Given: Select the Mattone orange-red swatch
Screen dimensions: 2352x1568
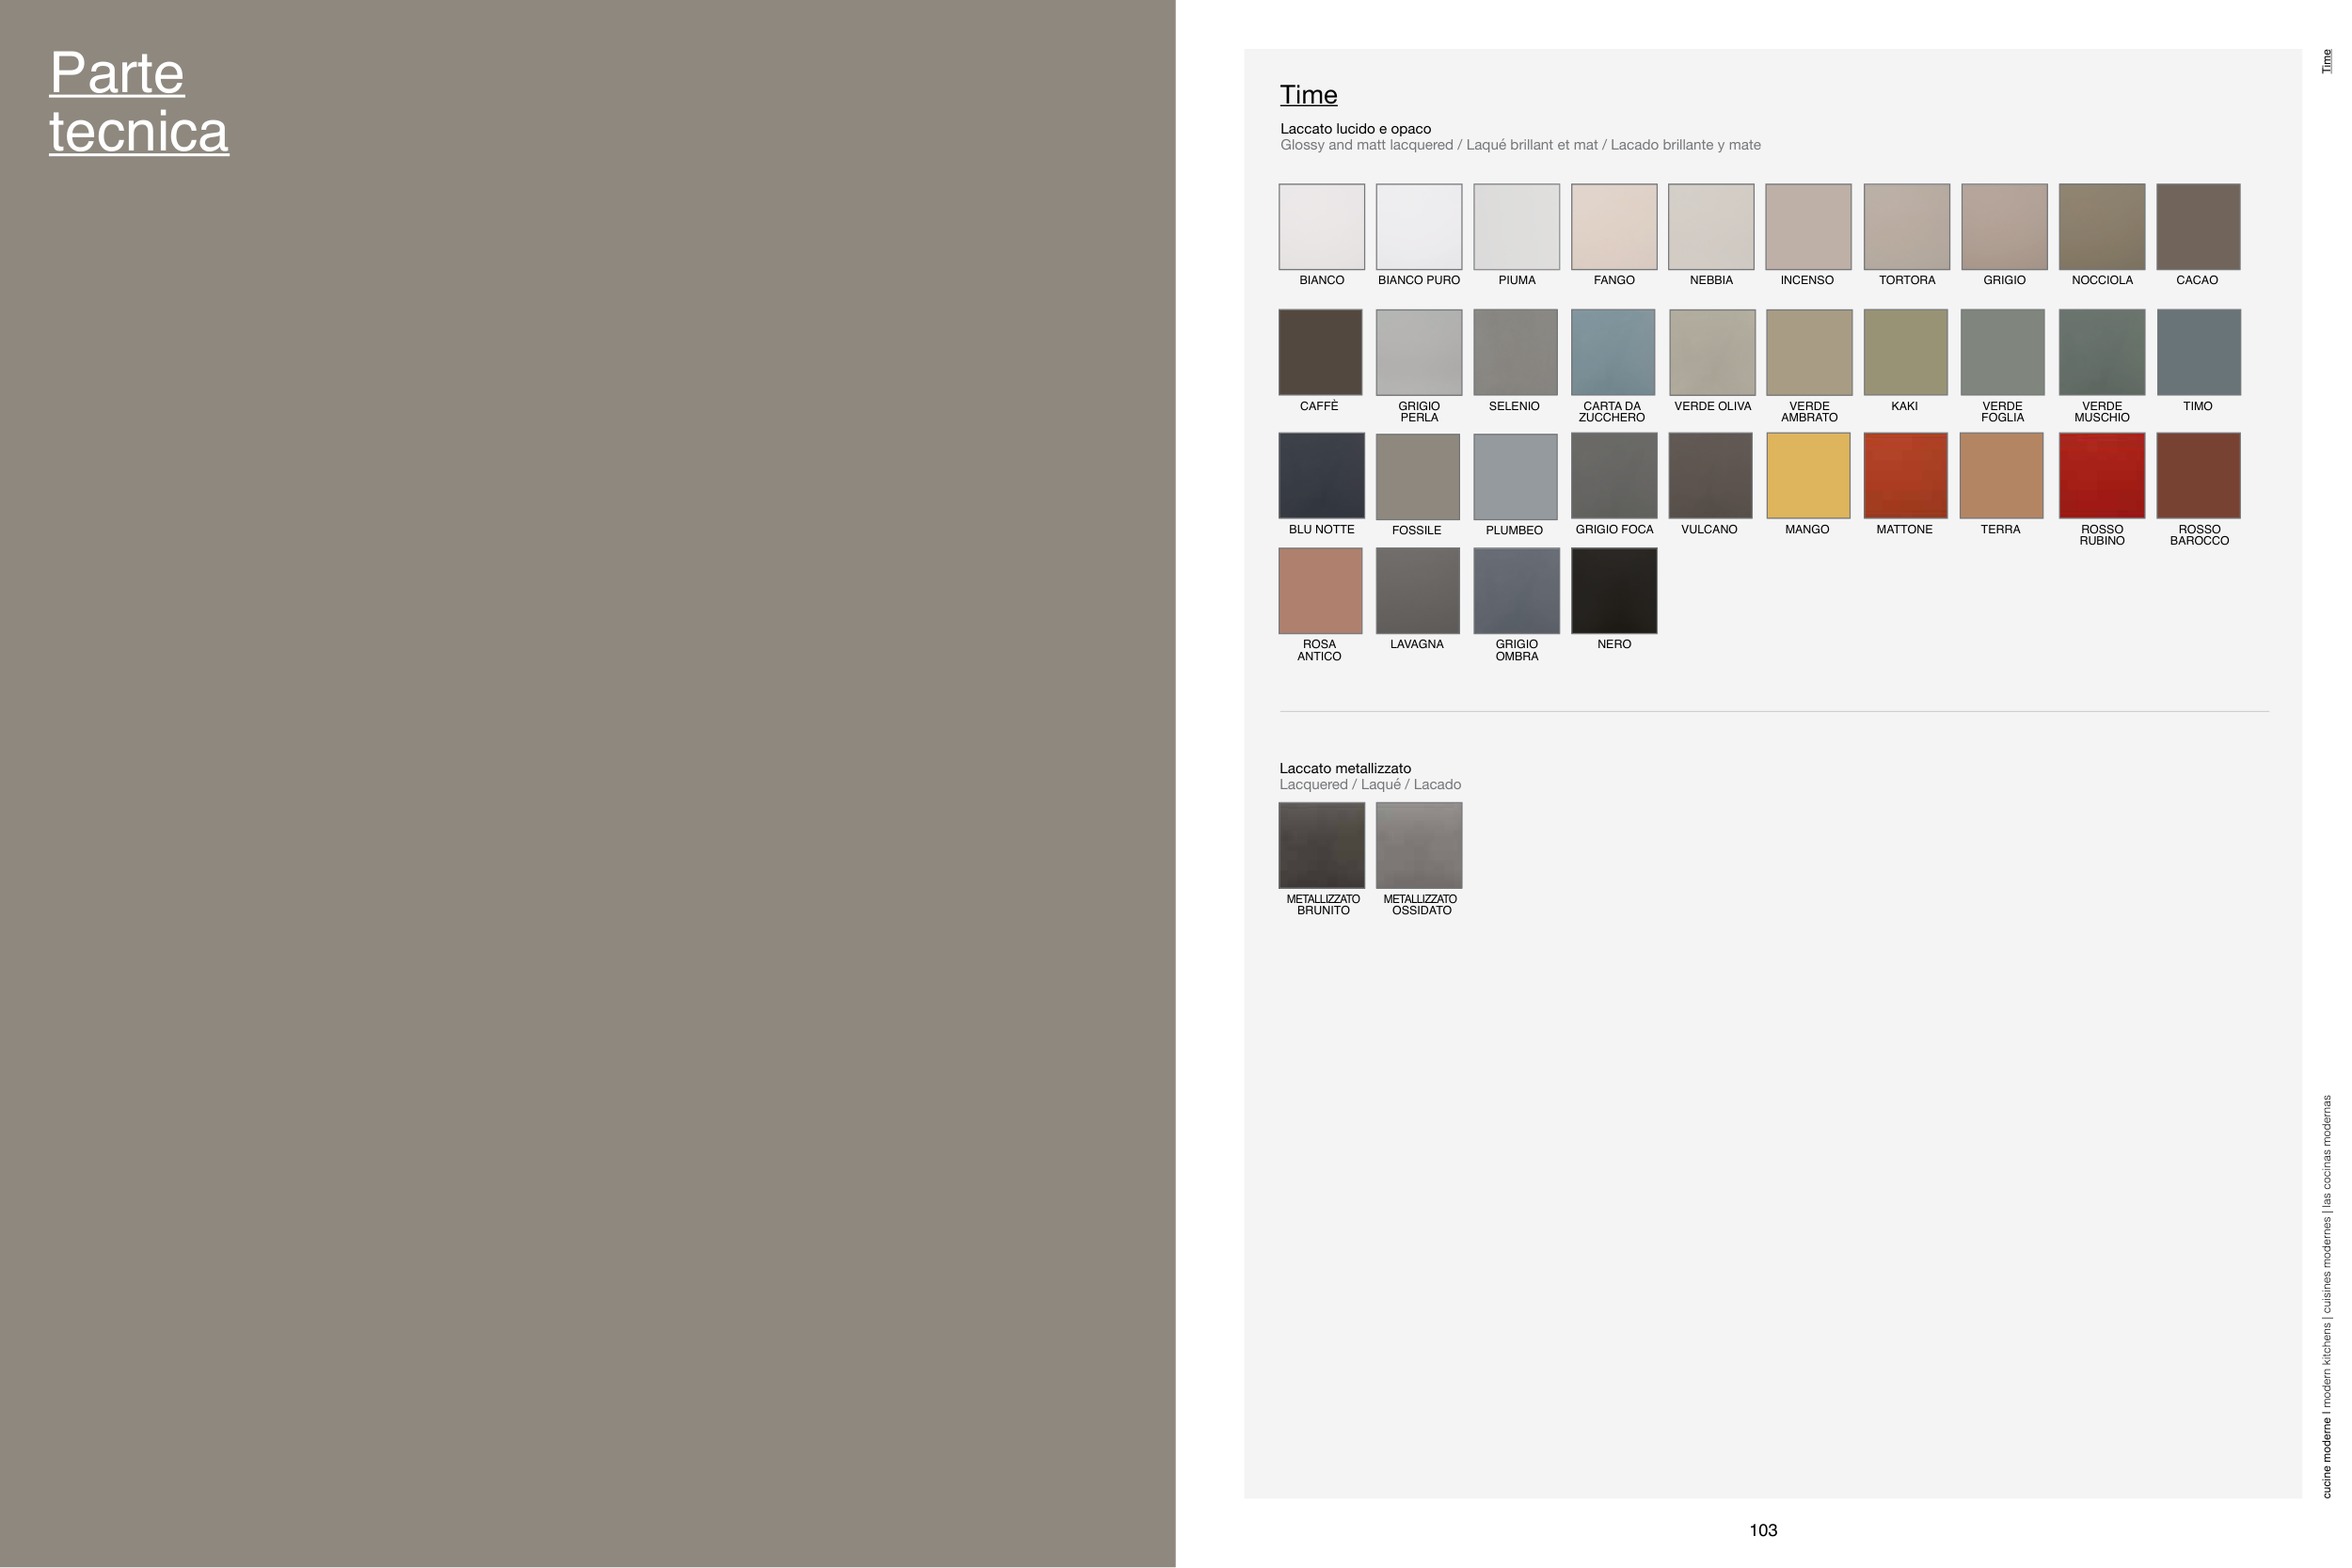Looking at the screenshot, I should pyautogui.click(x=1905, y=475).
